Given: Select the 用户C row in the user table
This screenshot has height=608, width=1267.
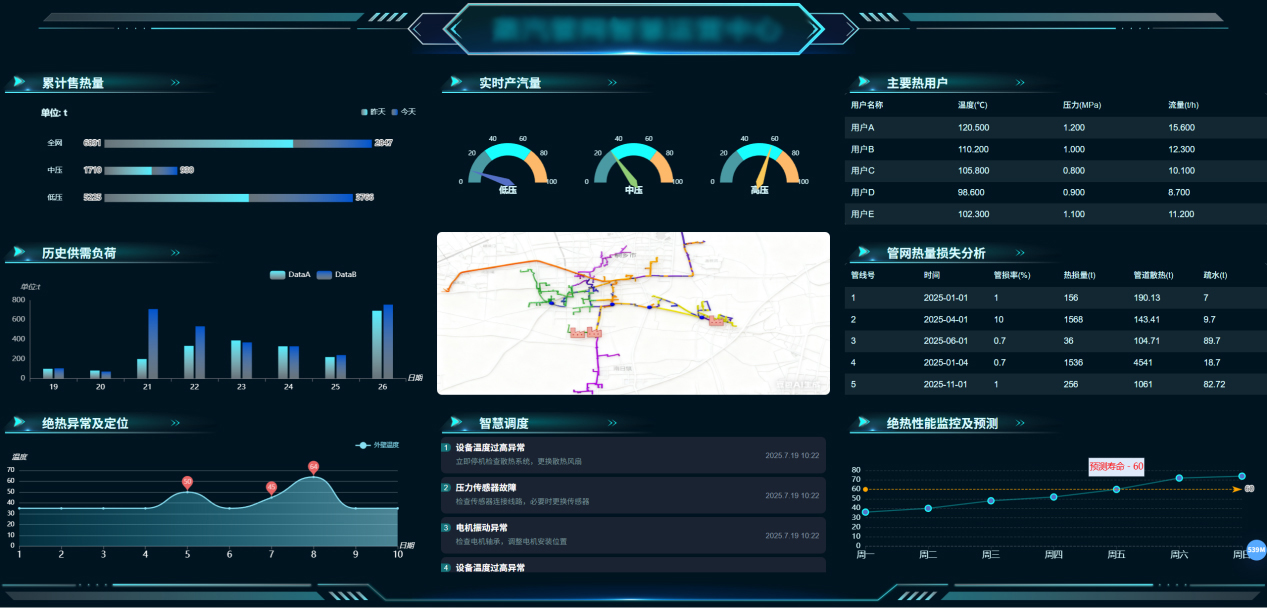Looking at the screenshot, I should tap(1045, 170).
